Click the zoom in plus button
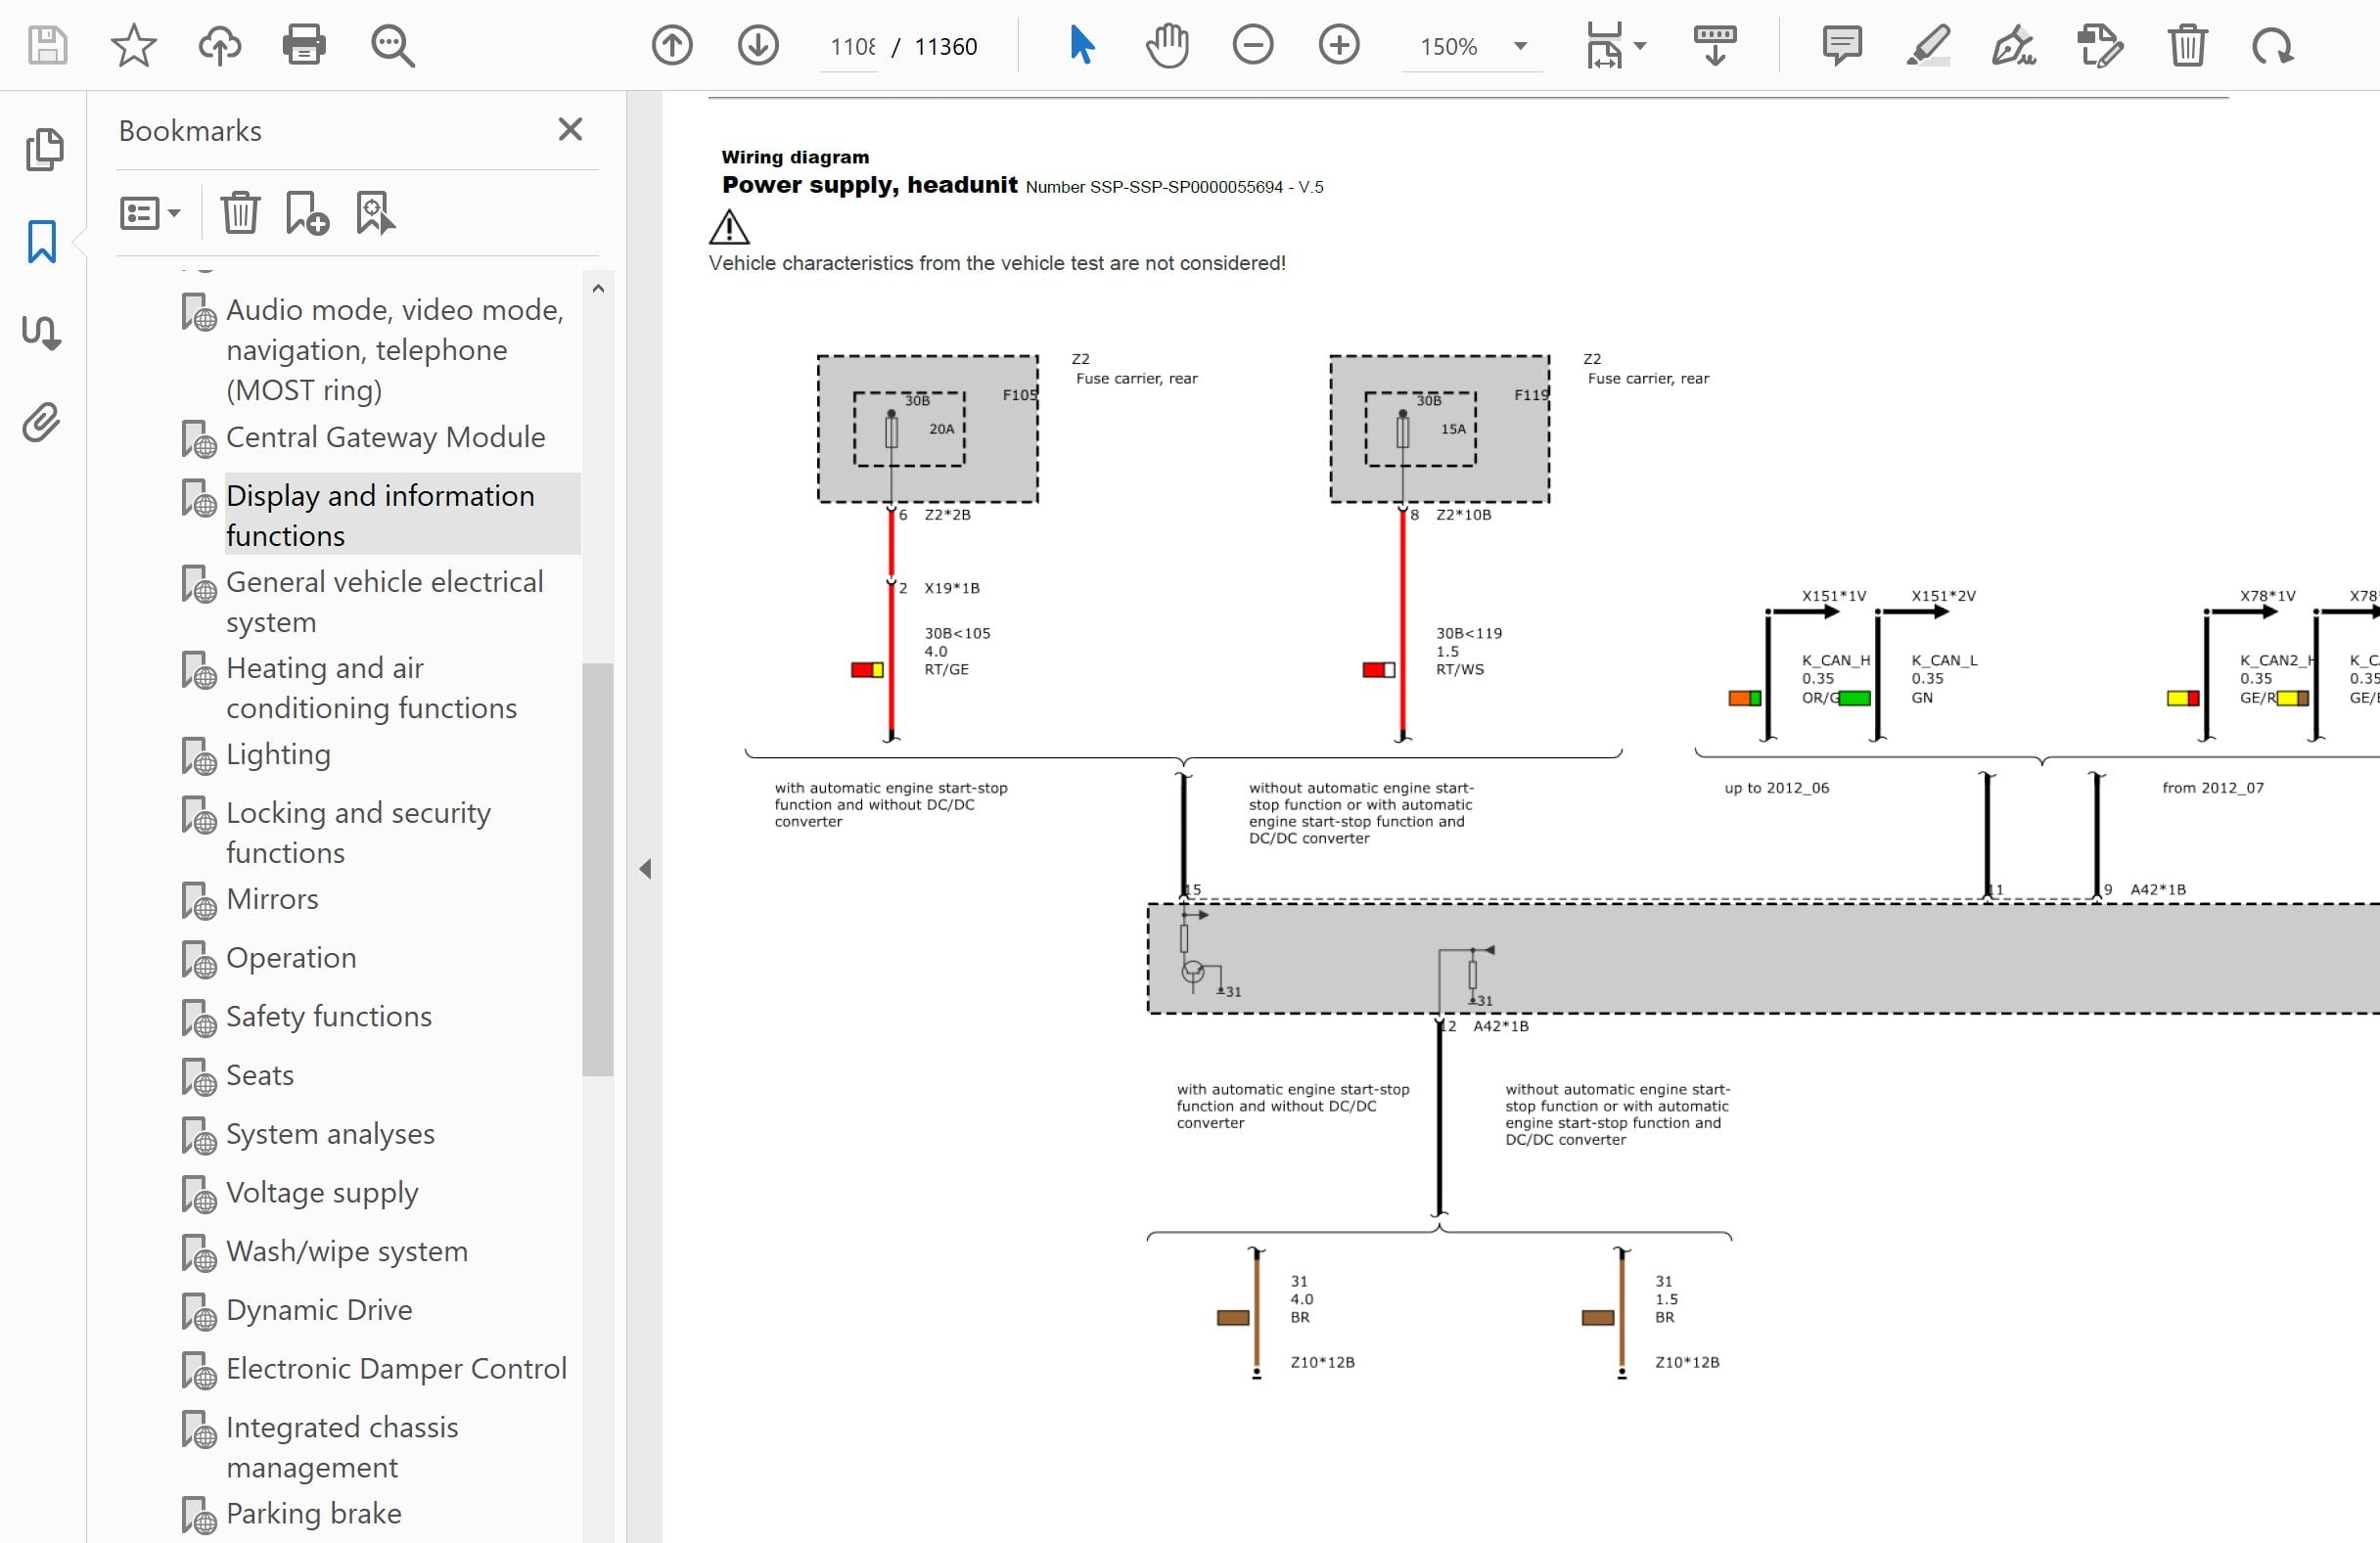The width and height of the screenshot is (2380, 1543). pyautogui.click(x=1338, y=46)
